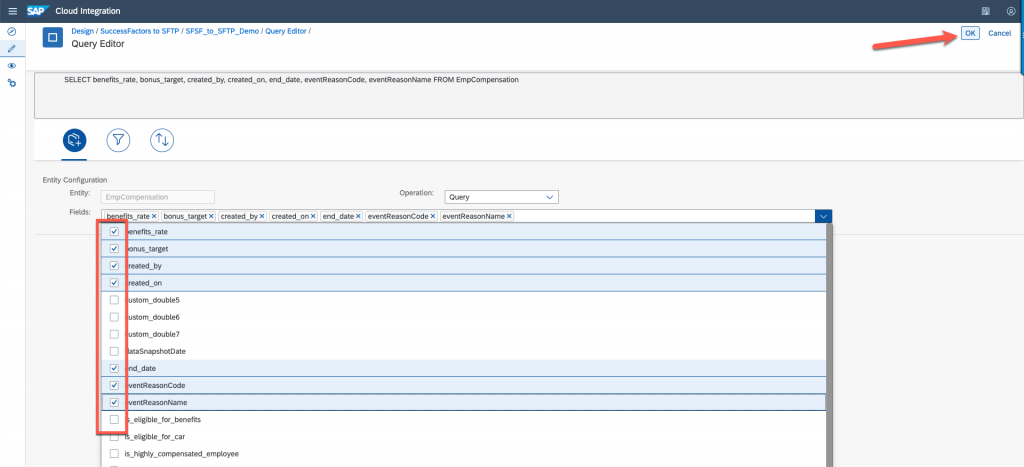Check the custom_double7 checkbox
Viewport: 1024px width, 467px height.
coord(114,334)
